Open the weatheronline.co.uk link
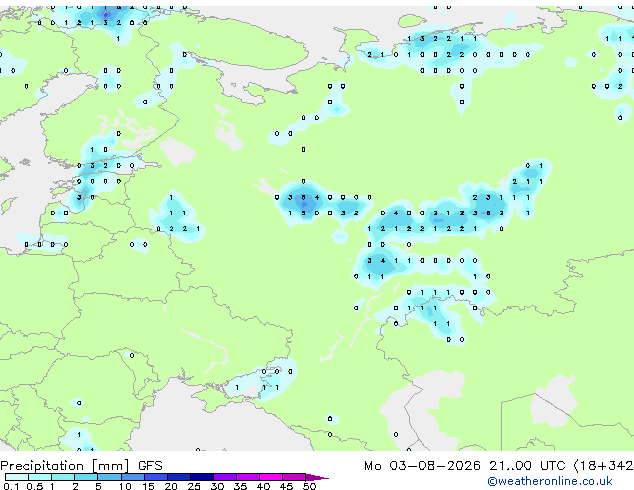 [x=550, y=481]
